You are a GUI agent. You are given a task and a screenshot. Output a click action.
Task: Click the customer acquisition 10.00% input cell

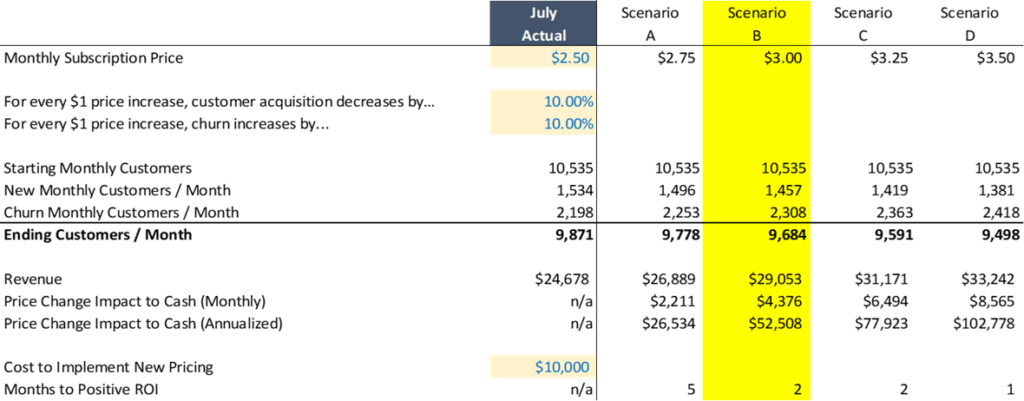point(543,102)
